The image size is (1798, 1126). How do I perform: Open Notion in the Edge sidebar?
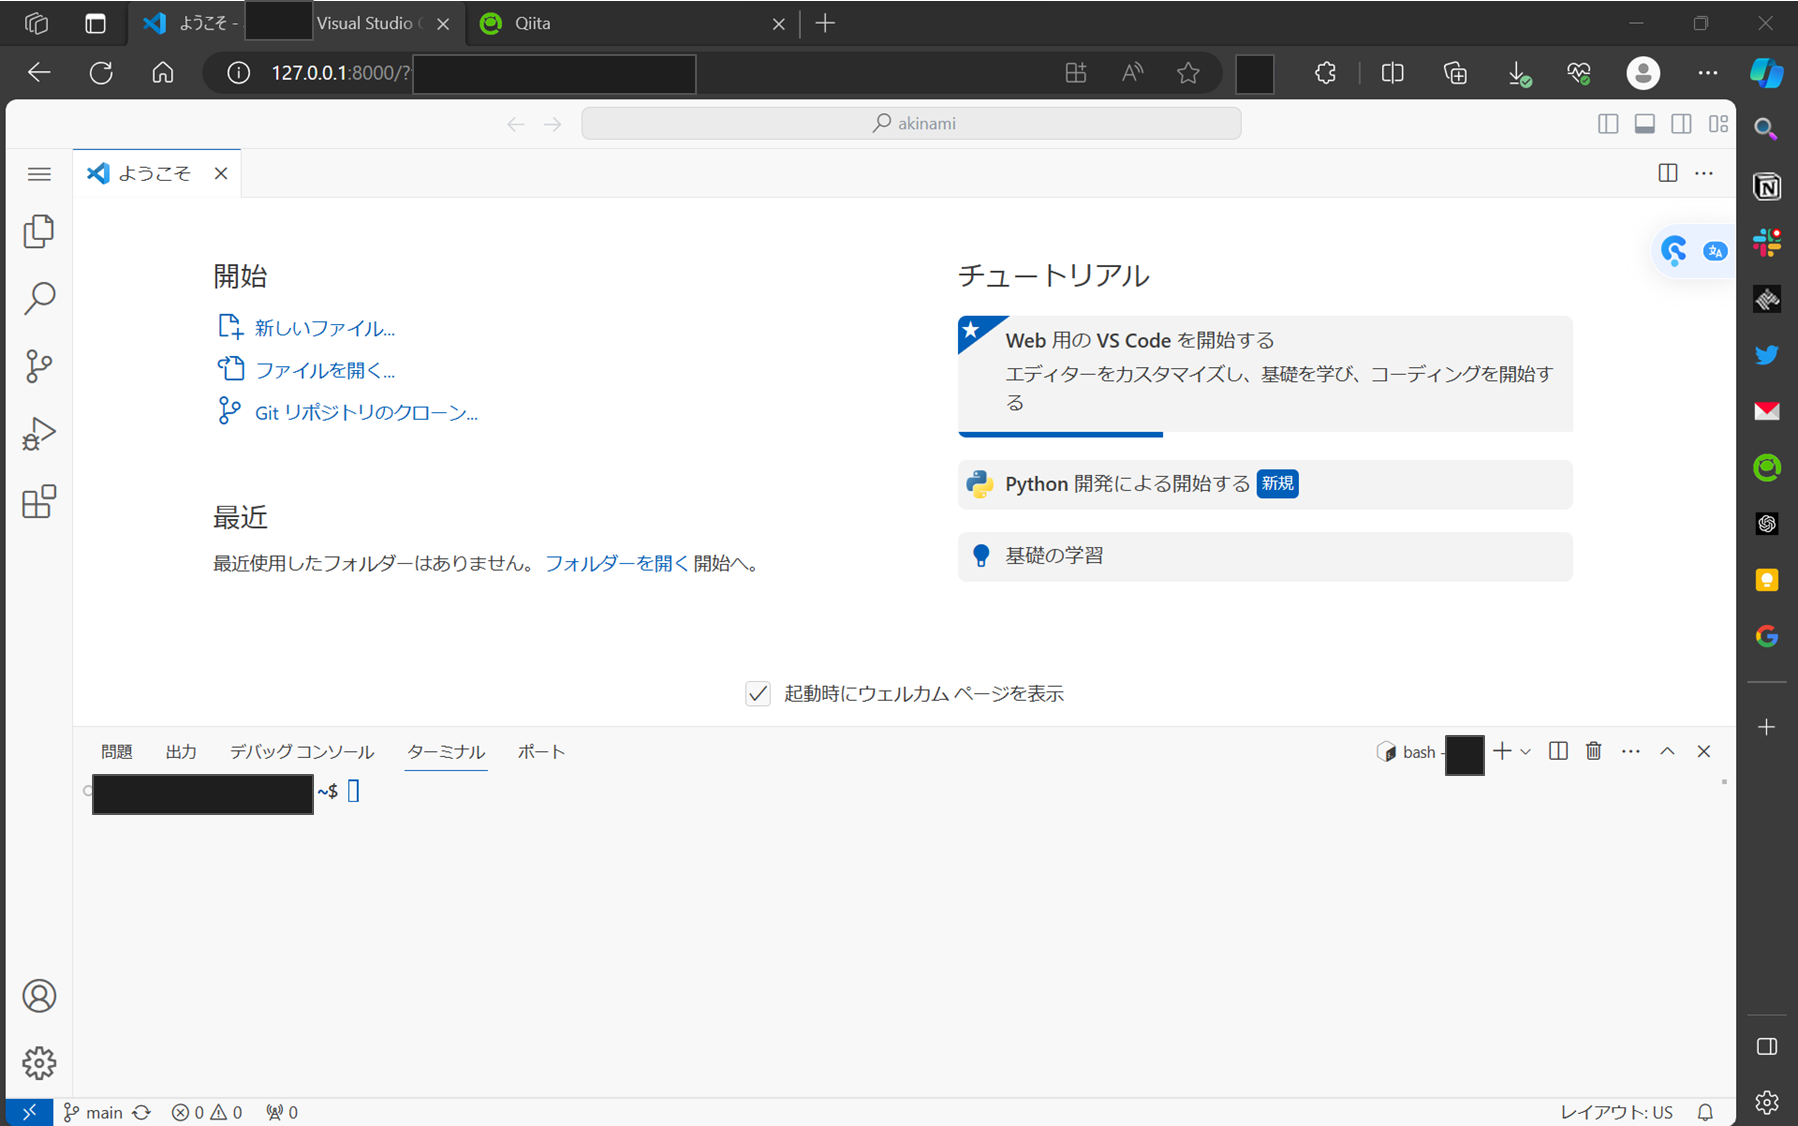[1767, 186]
